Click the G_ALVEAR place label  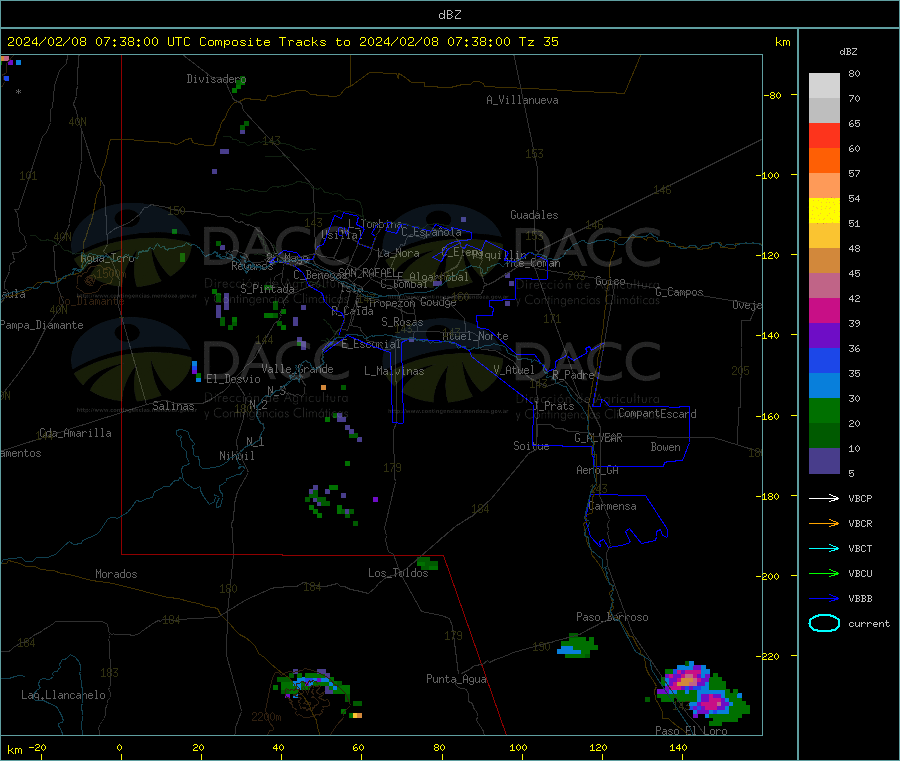click(x=598, y=438)
